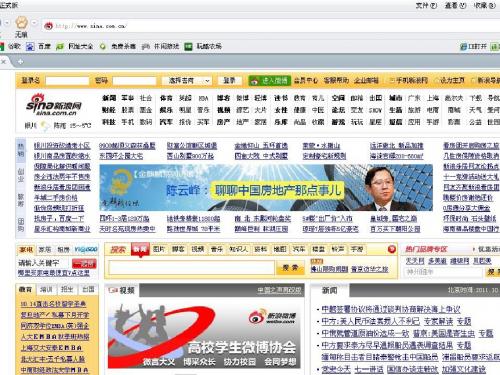Screen dimensions: 500x375
Task: Select the 家居 tab
Action: tap(44, 250)
